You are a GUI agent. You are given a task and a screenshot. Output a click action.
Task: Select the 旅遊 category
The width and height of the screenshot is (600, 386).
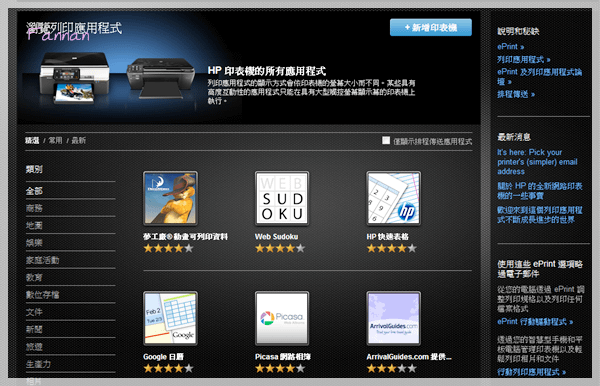(x=34, y=347)
